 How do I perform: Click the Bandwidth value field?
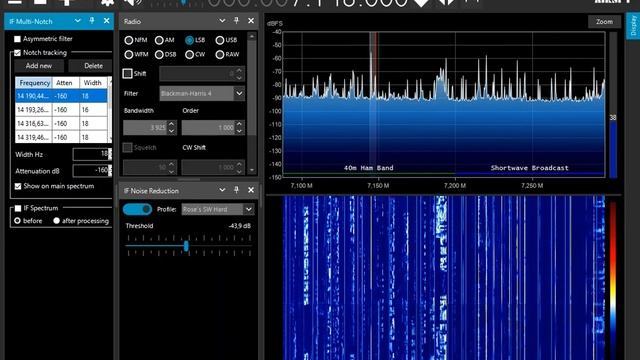point(145,128)
